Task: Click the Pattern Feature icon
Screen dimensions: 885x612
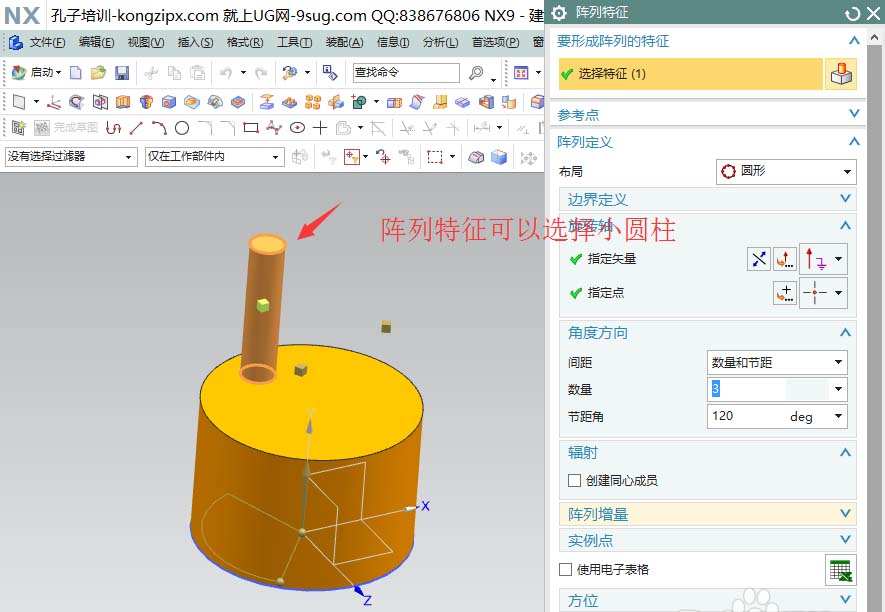Action: (x=313, y=102)
